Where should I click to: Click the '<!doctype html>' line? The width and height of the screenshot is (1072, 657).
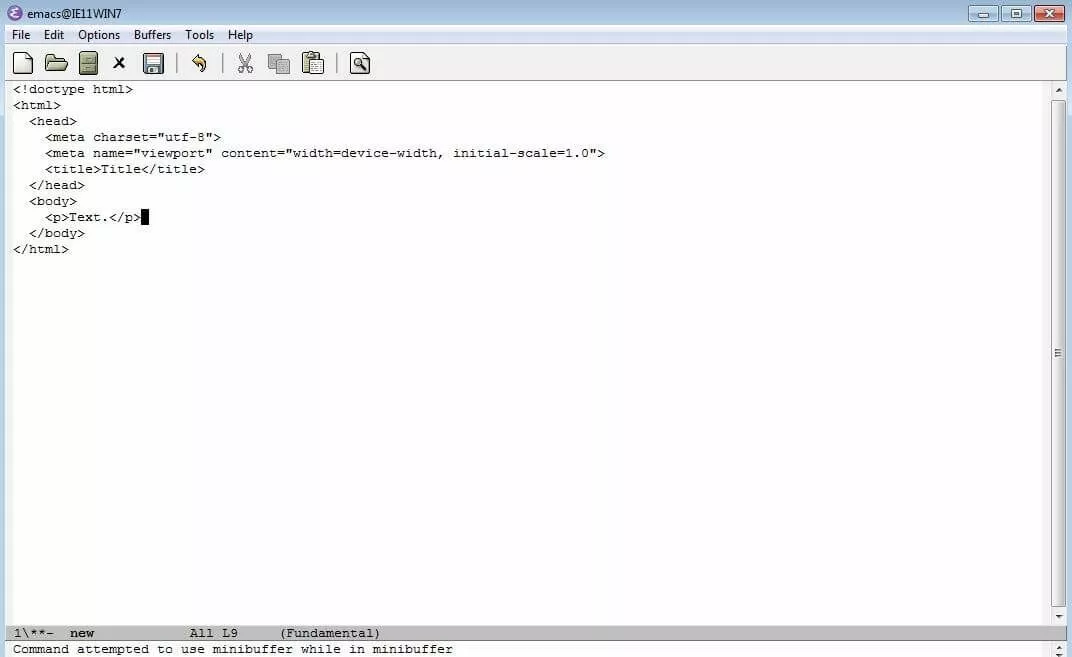pos(72,90)
